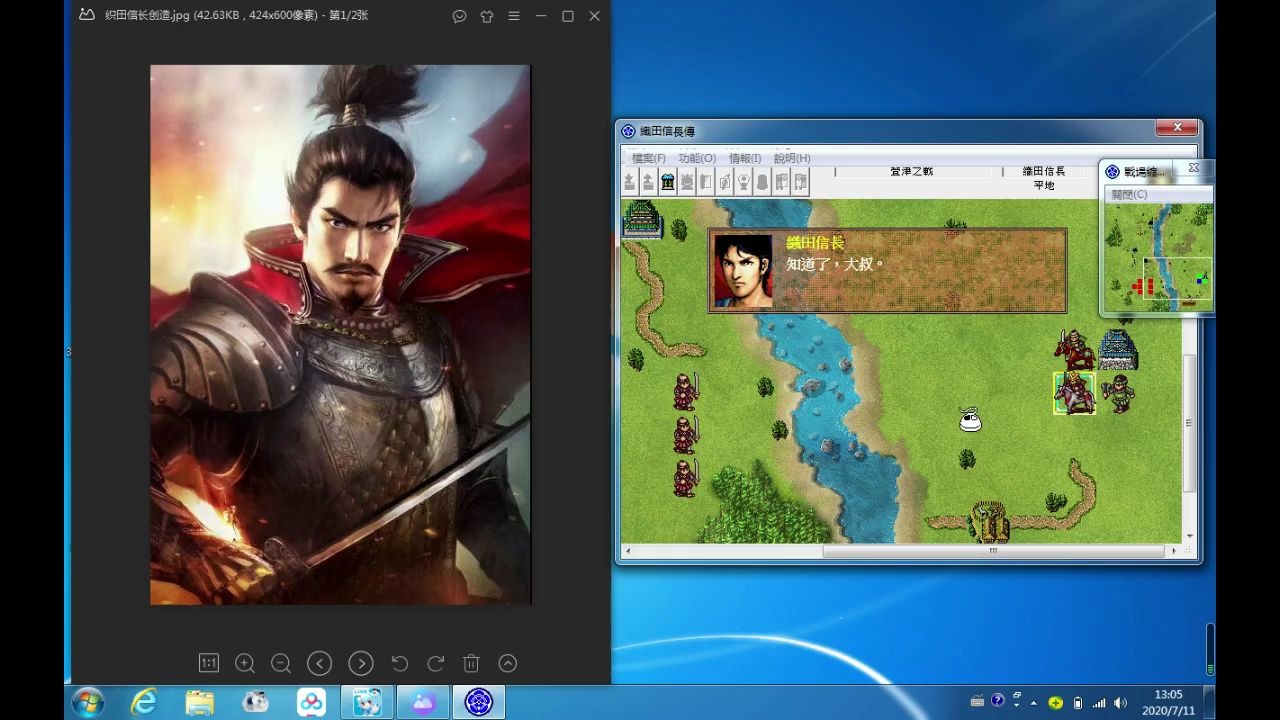Go to the next image

click(361, 663)
